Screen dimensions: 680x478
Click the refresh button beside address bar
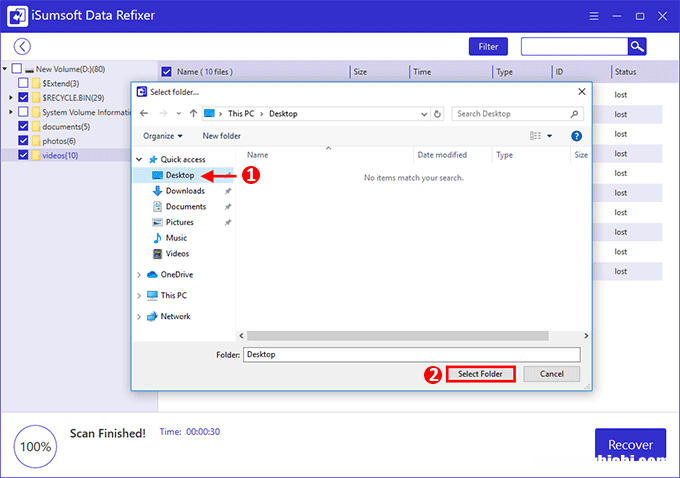437,114
